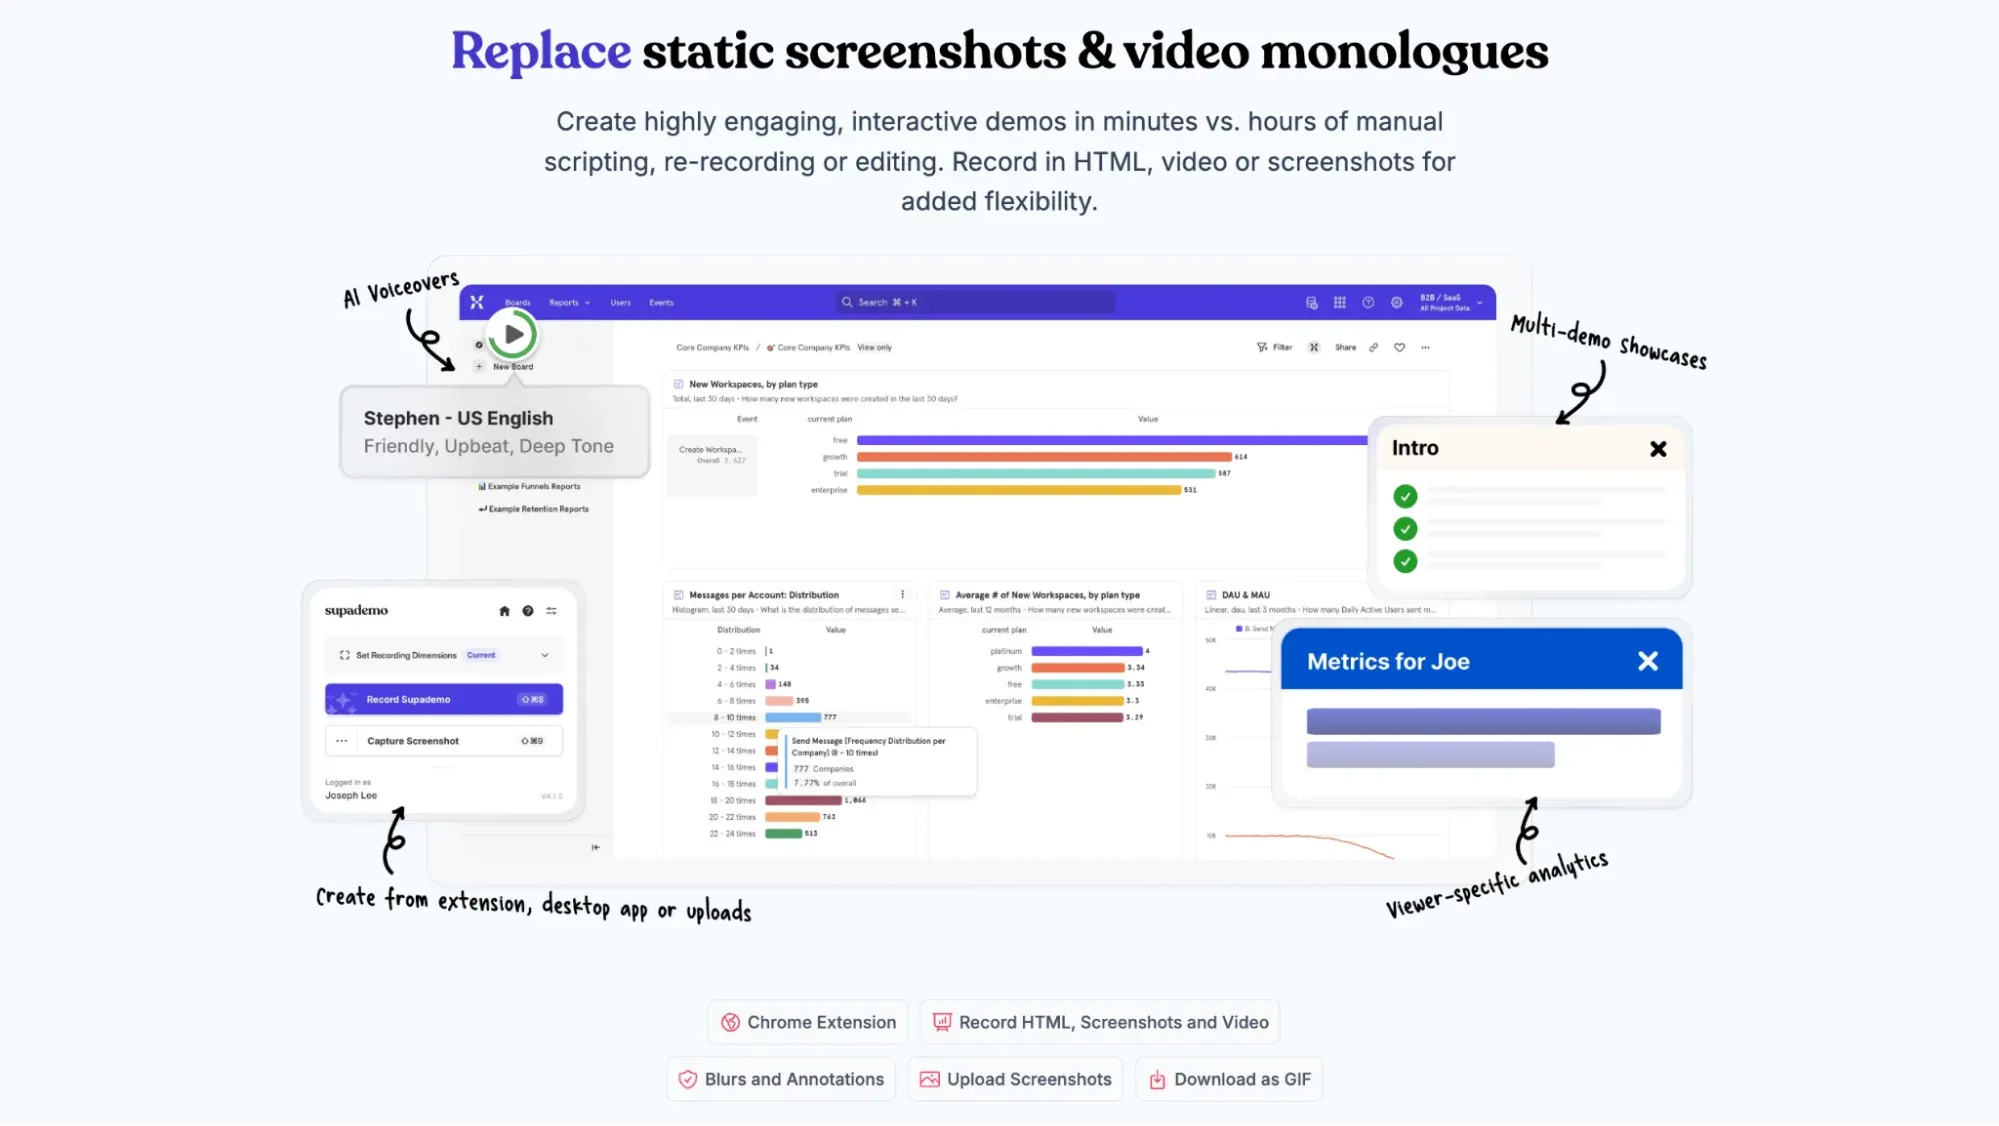Expand the Example Funnels Reports item
1999x1126 pixels.
(x=527, y=487)
